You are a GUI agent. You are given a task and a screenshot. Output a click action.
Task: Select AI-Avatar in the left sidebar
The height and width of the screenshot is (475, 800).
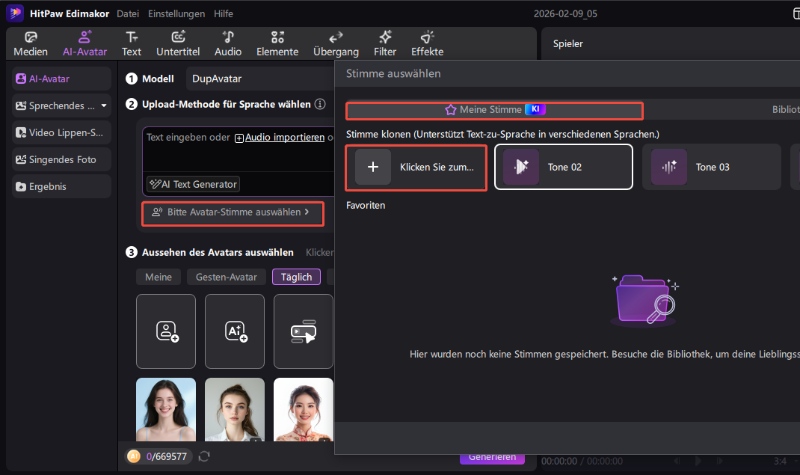tap(61, 79)
